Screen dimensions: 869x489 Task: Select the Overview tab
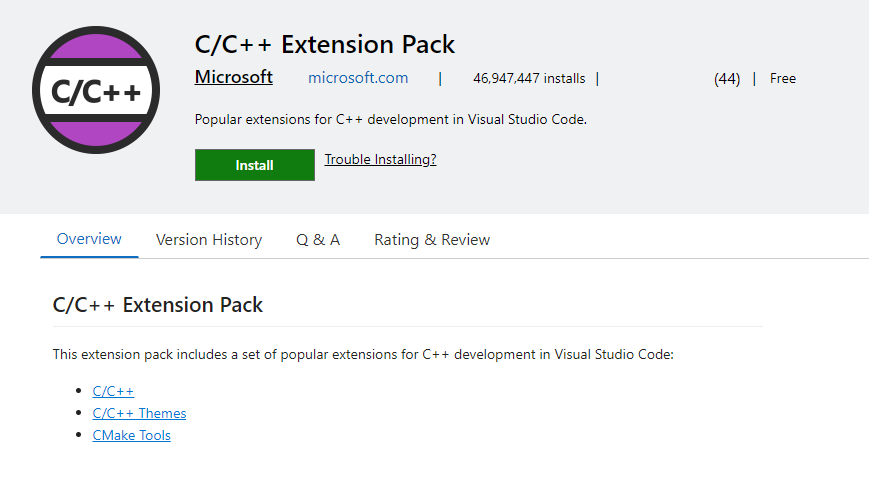click(89, 239)
